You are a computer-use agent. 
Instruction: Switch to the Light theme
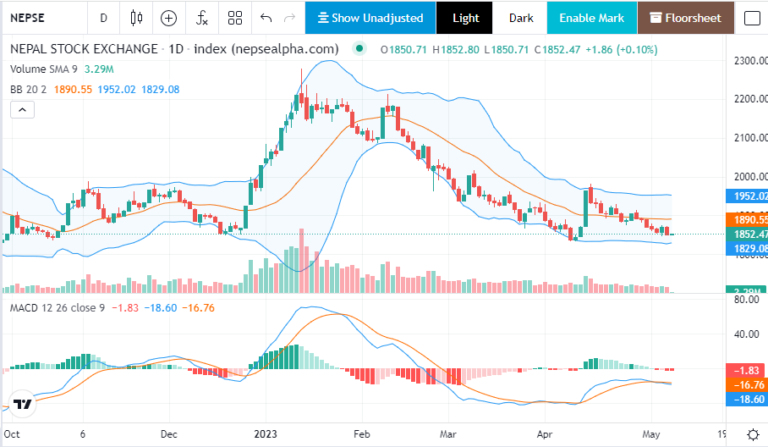pos(465,18)
